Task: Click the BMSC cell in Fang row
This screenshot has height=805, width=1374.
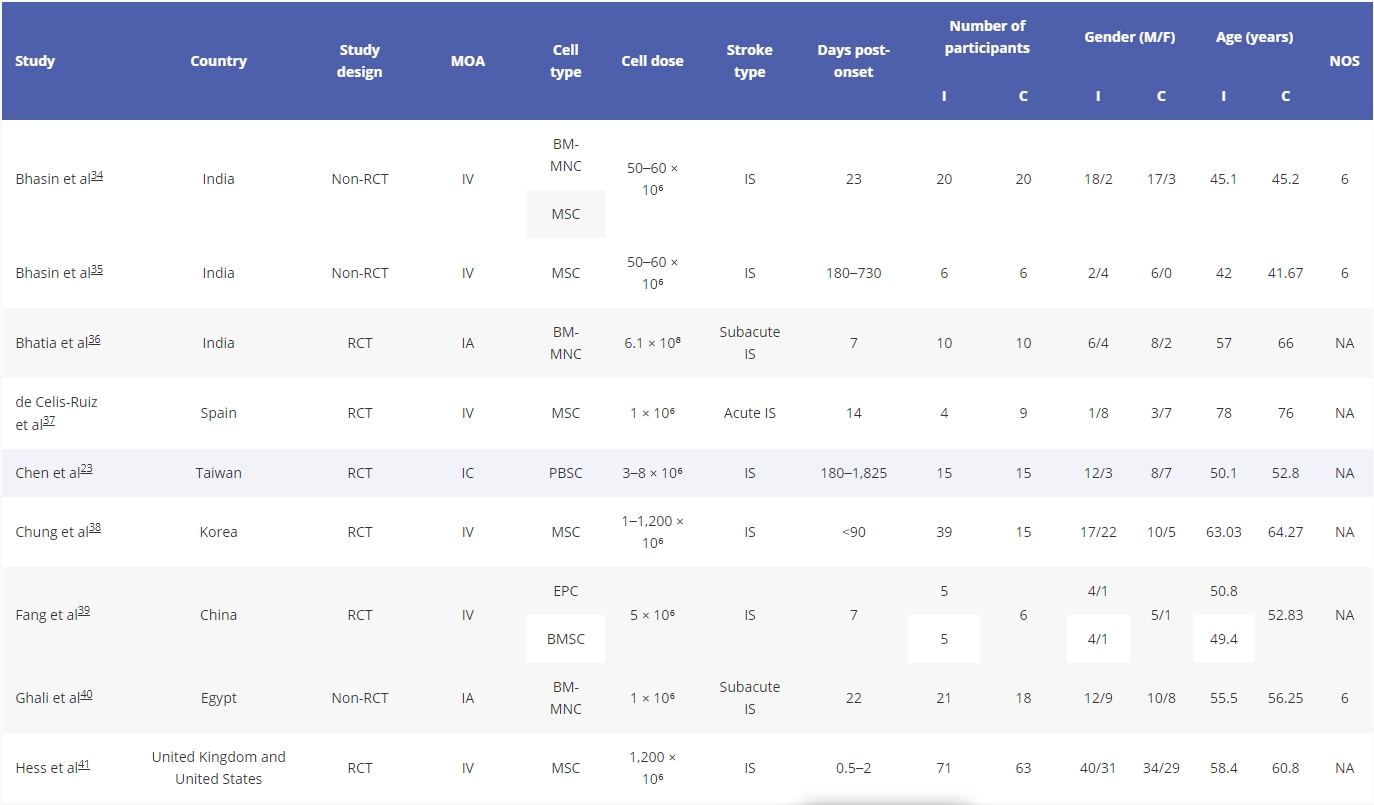Action: [565, 639]
